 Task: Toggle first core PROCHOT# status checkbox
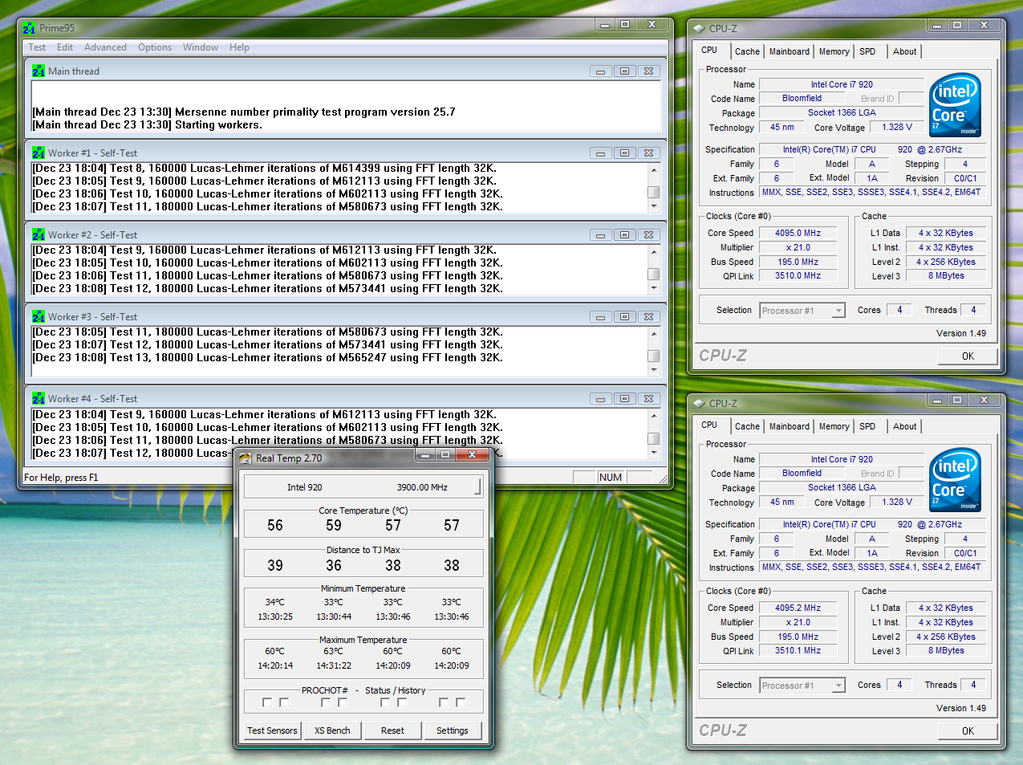267,702
